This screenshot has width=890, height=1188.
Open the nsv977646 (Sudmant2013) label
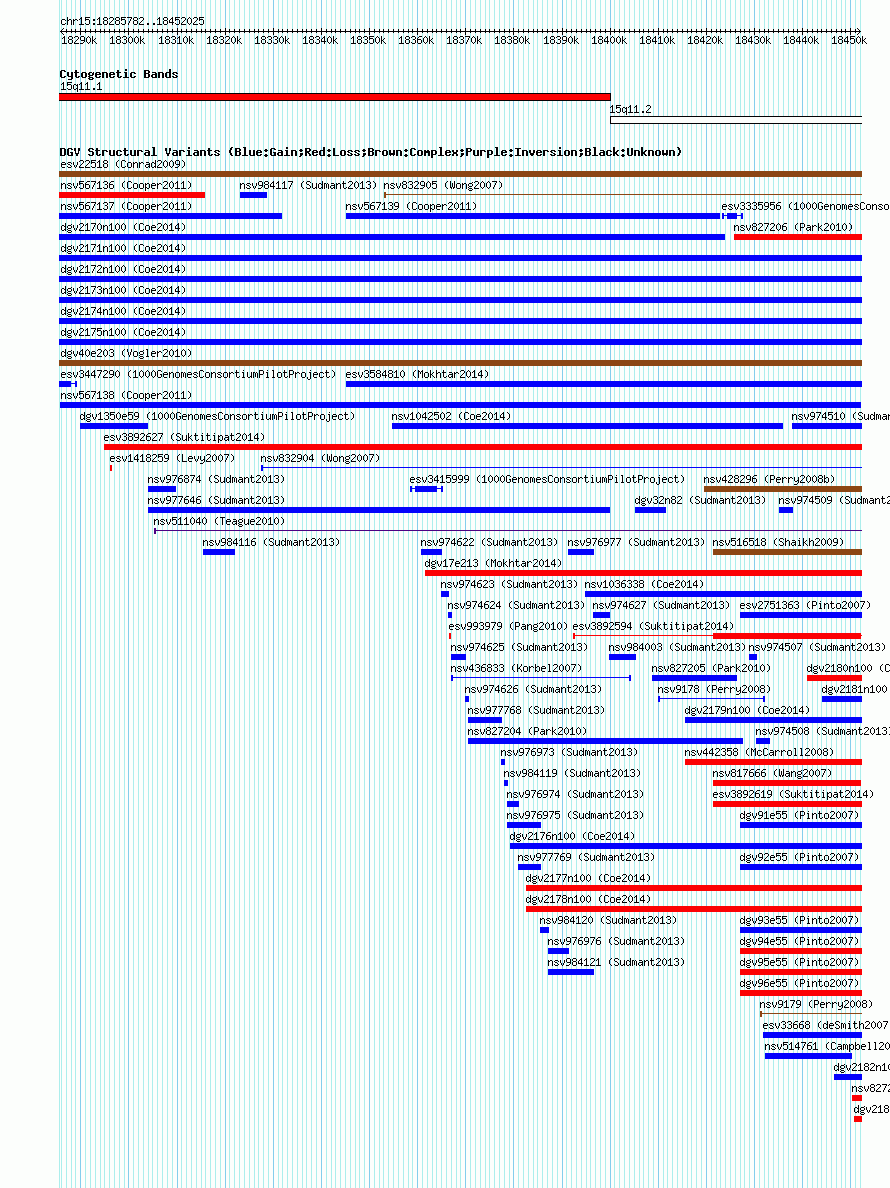[x=217, y=501]
